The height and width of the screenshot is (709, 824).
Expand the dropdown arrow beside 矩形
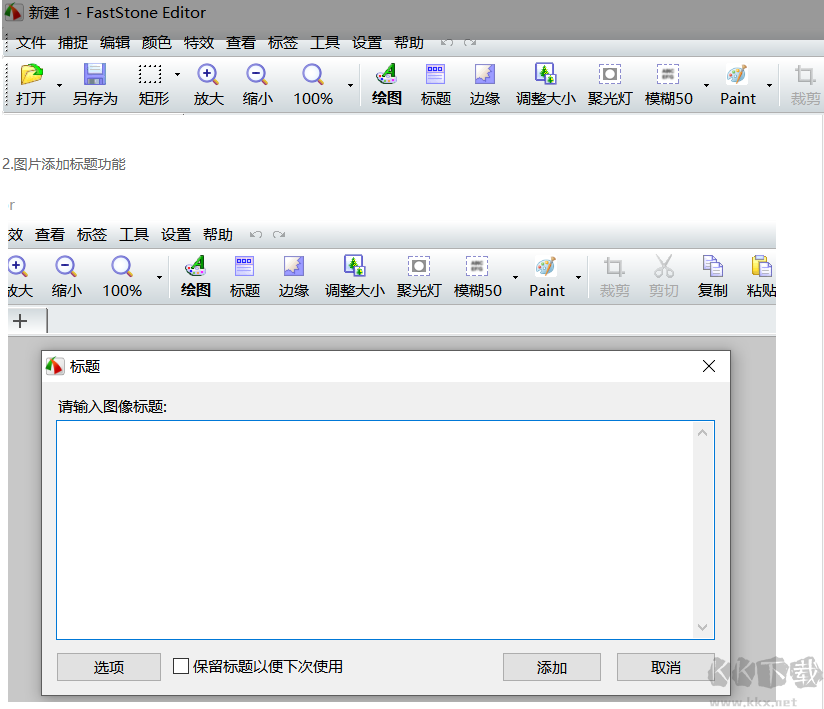[x=177, y=75]
